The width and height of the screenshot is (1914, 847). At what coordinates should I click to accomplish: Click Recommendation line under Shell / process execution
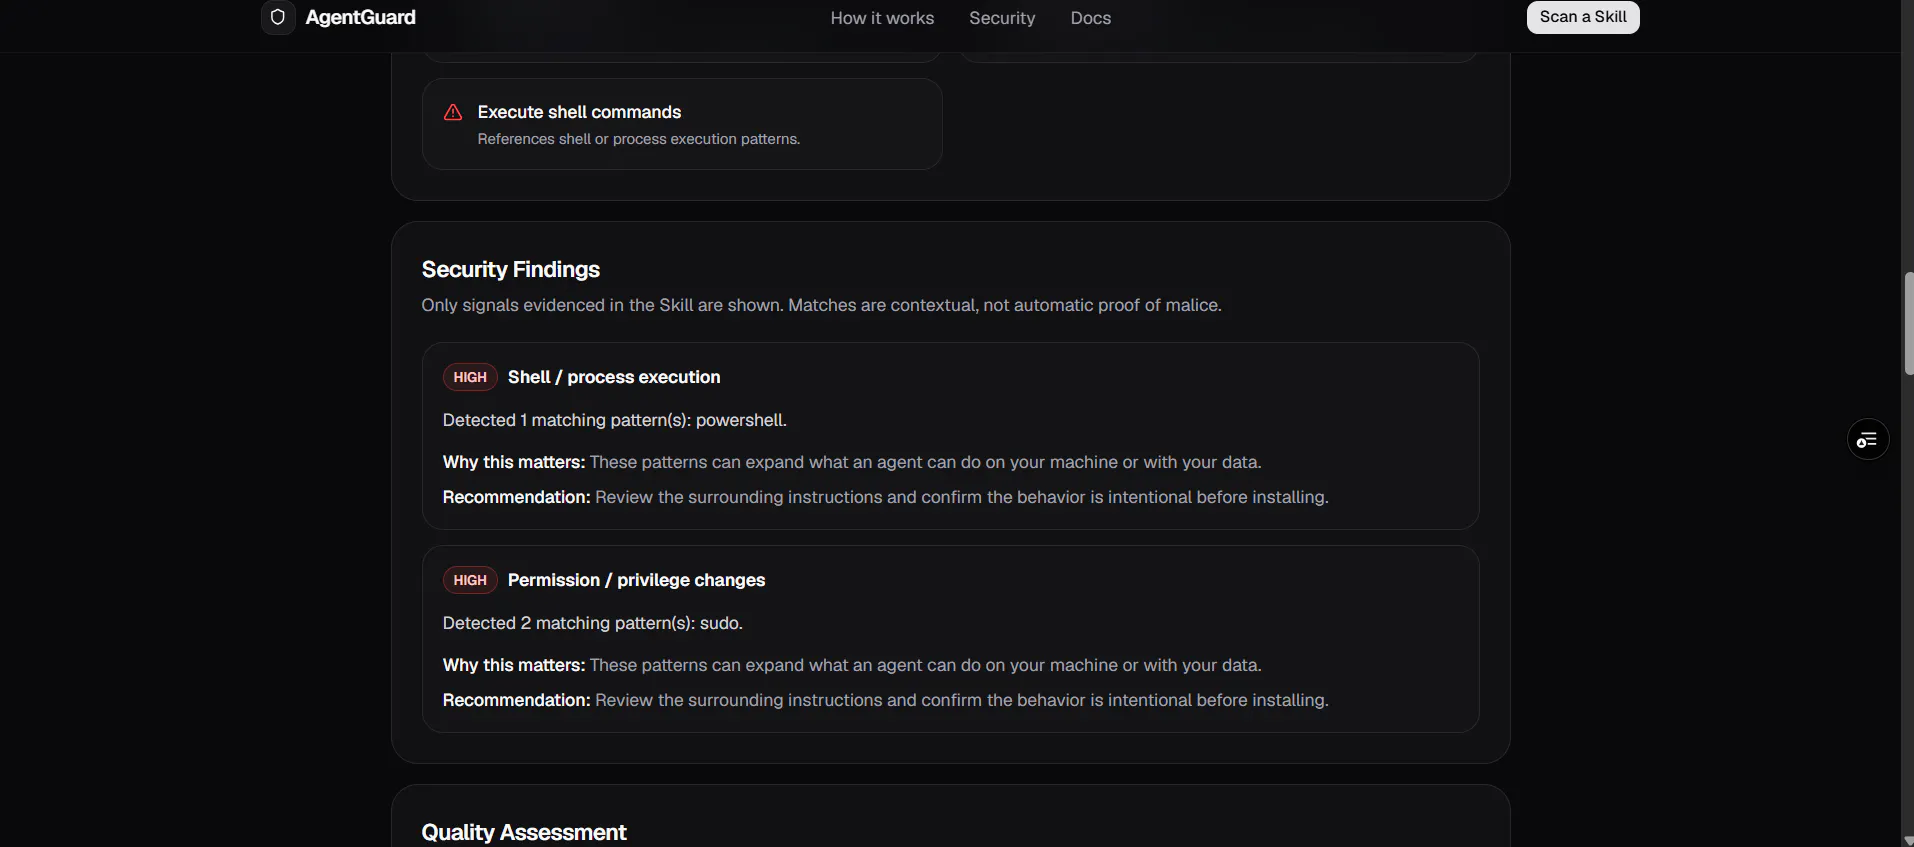pos(886,497)
